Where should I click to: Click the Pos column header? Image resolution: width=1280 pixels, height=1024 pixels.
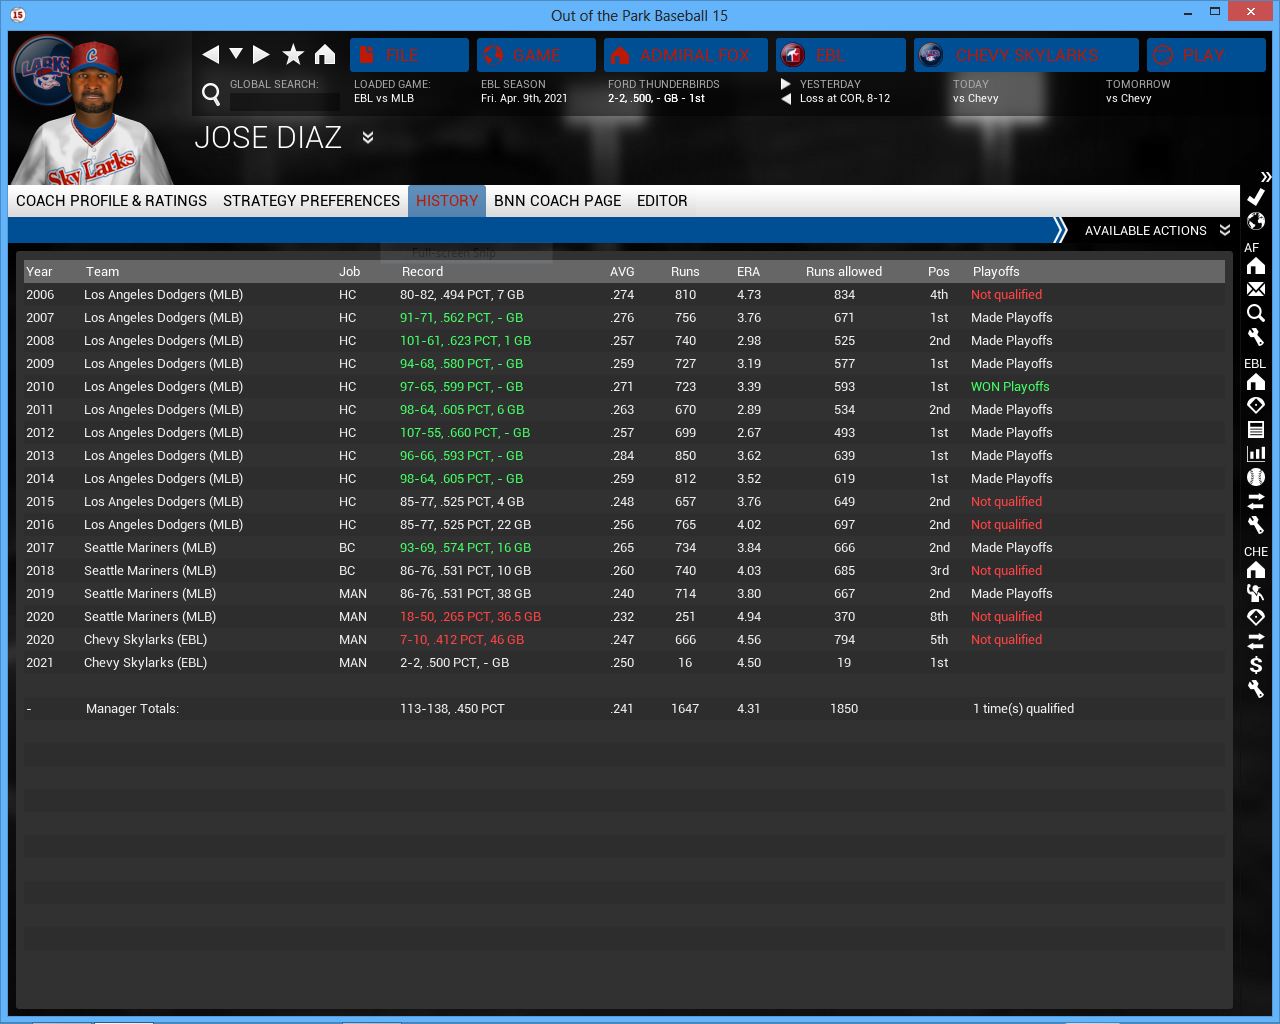point(938,272)
